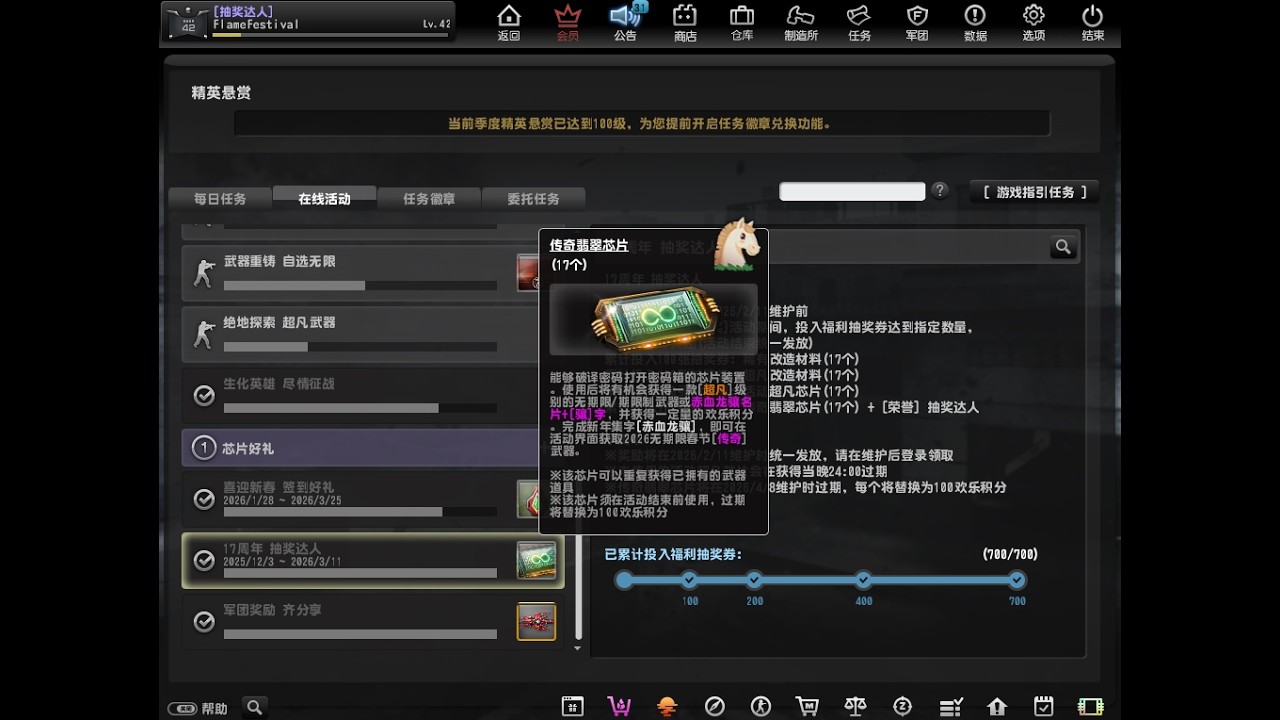Open the 数据 data icon
The width and height of the screenshot is (1280, 720).
click(975, 22)
